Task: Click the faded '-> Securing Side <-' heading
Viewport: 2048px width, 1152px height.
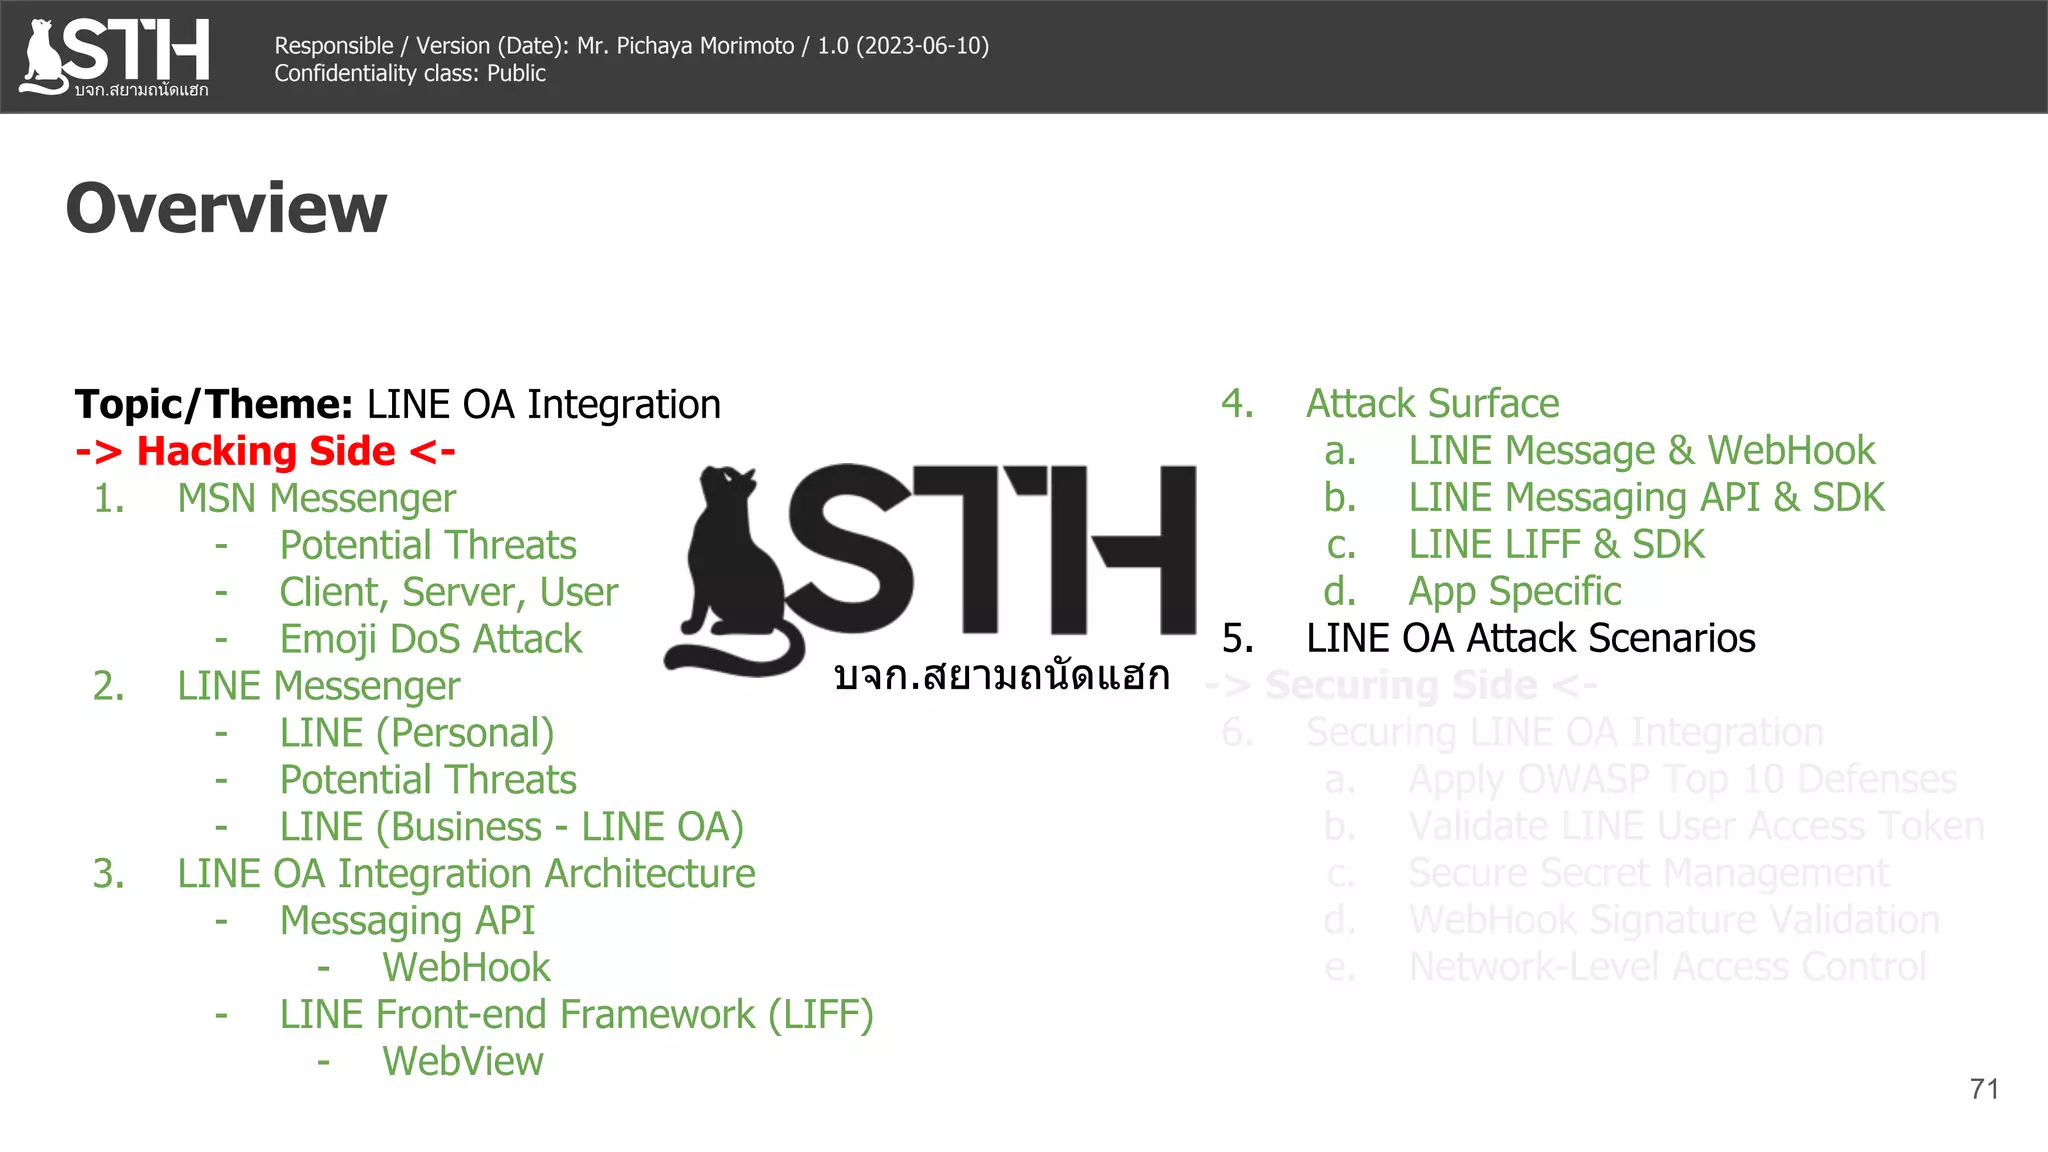Action: coord(1402,685)
